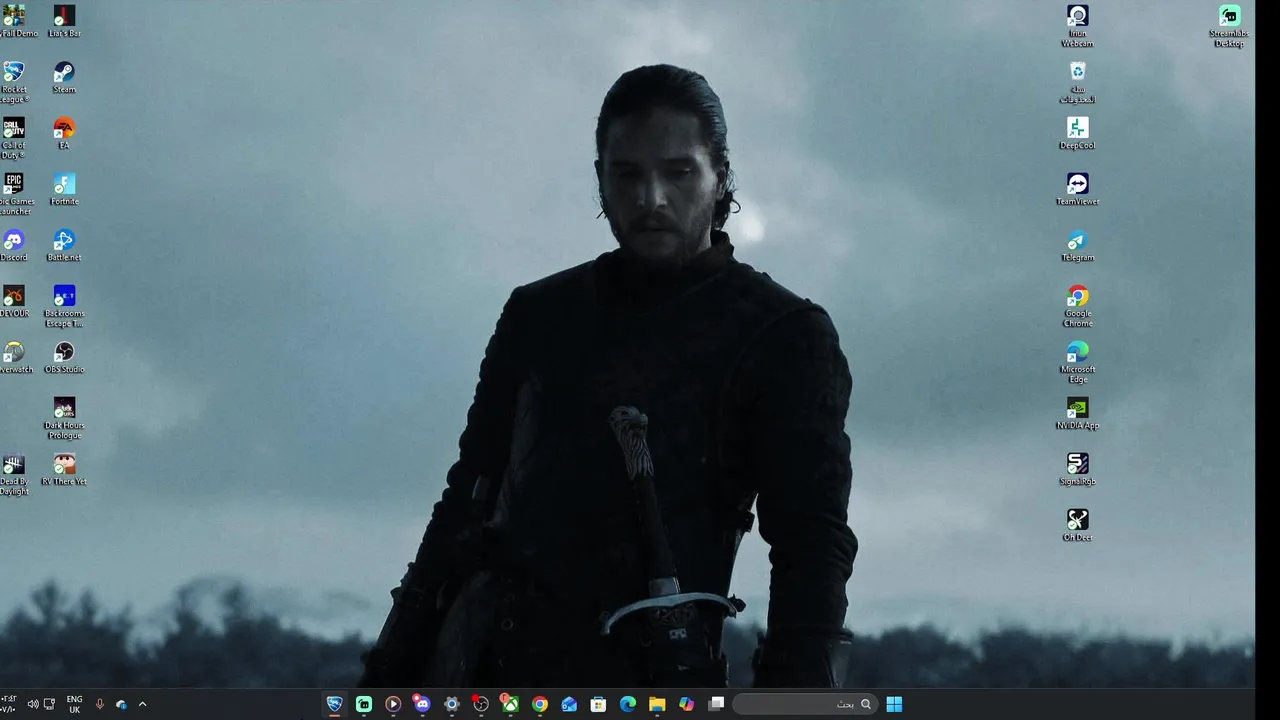Open Xbox app from the taskbar

pos(510,704)
